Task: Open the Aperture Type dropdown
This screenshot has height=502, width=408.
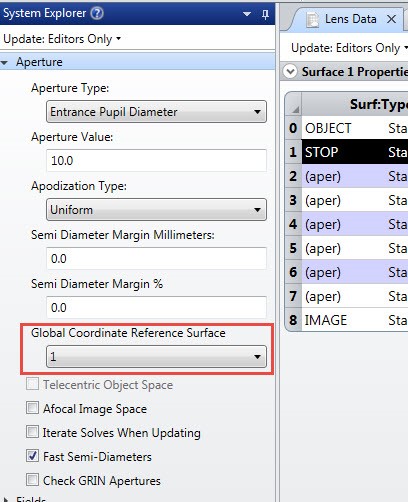Action: 156,112
